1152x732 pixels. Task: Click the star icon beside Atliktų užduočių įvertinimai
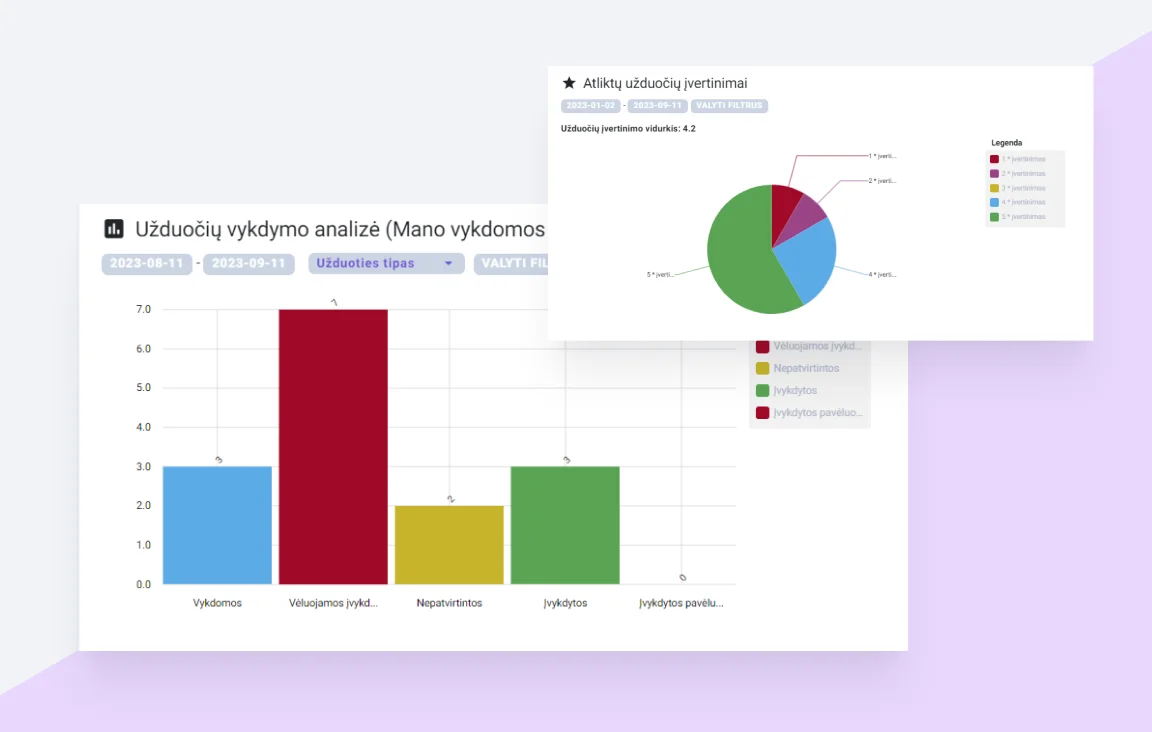coord(569,83)
